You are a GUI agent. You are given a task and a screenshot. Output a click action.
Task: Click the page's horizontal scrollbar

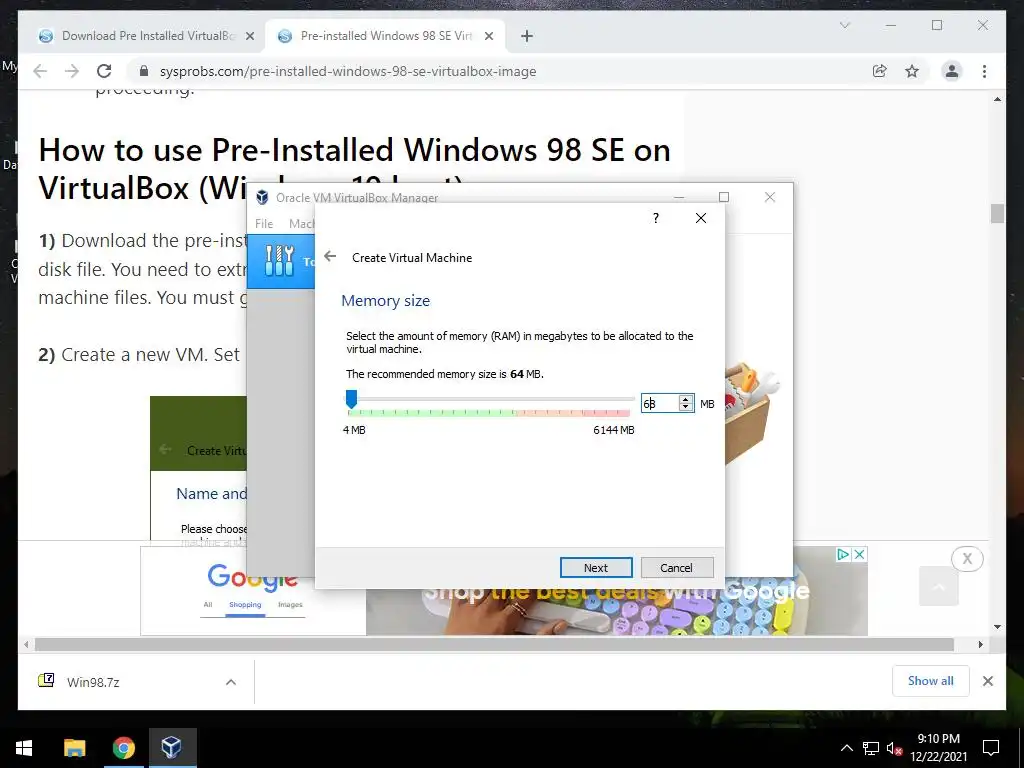(x=494, y=645)
